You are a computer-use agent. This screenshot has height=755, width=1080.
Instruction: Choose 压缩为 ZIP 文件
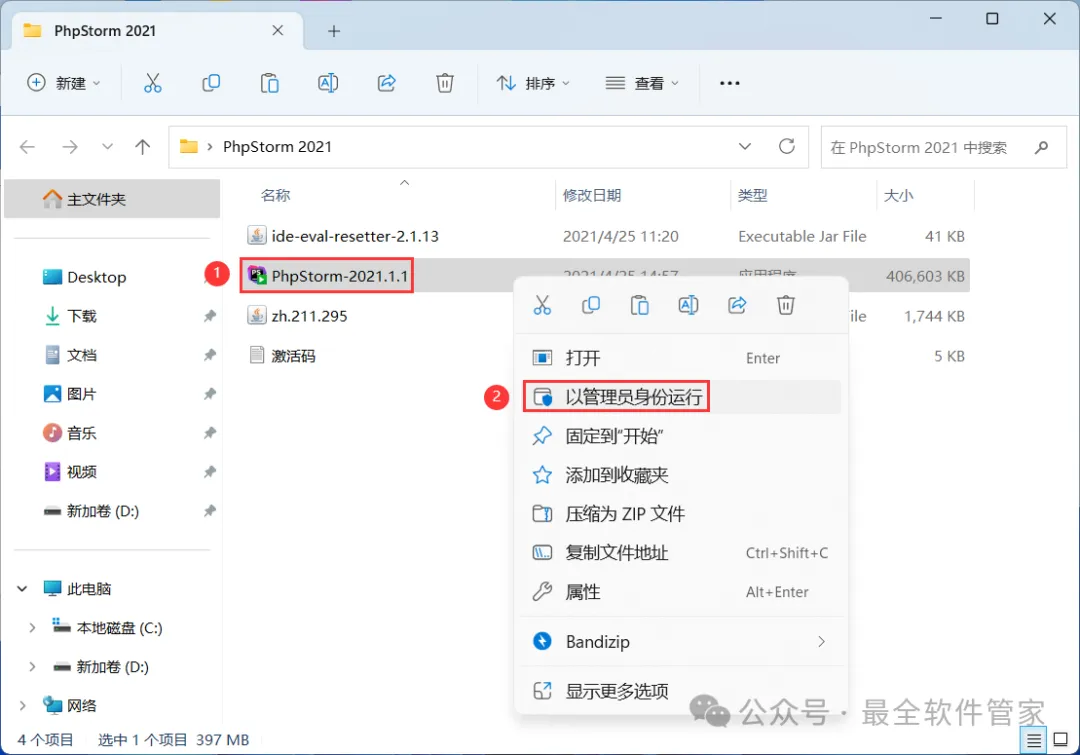point(681,514)
